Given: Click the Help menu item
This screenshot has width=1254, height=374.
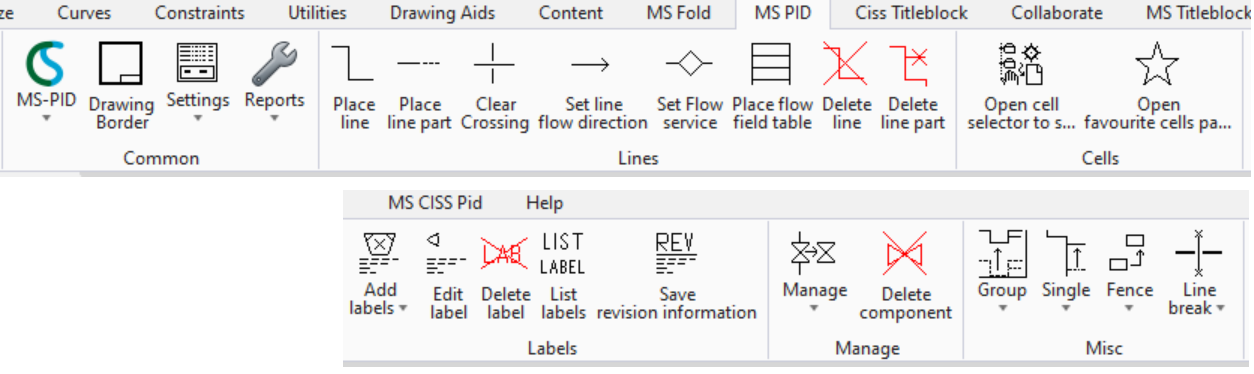Looking at the screenshot, I should [x=545, y=202].
